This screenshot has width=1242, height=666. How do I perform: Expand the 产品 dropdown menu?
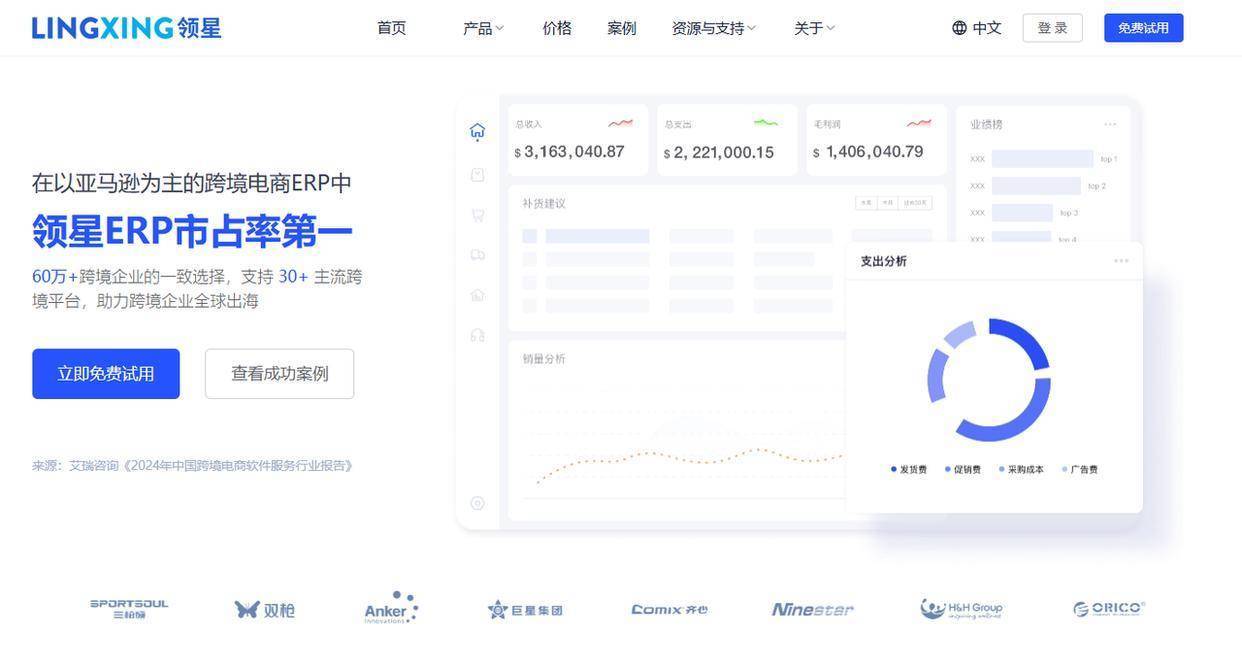[483, 28]
